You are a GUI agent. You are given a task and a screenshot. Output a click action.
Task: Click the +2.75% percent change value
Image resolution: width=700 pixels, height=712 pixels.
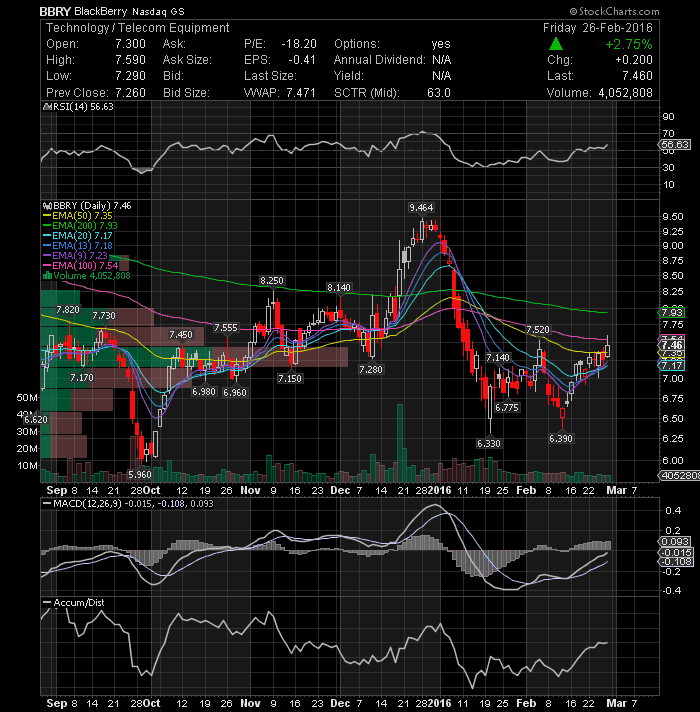click(x=629, y=44)
